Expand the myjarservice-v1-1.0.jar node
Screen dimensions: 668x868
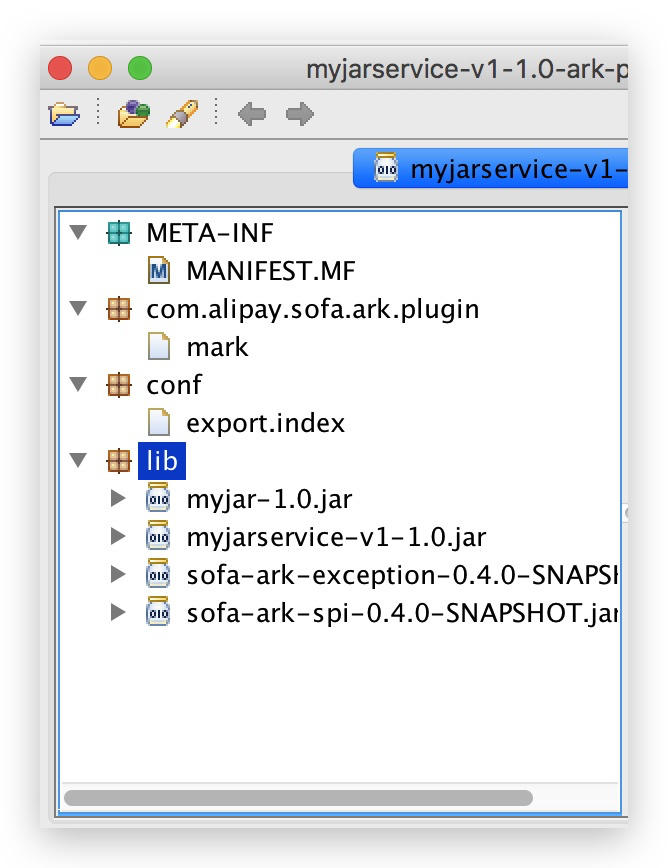coord(118,536)
